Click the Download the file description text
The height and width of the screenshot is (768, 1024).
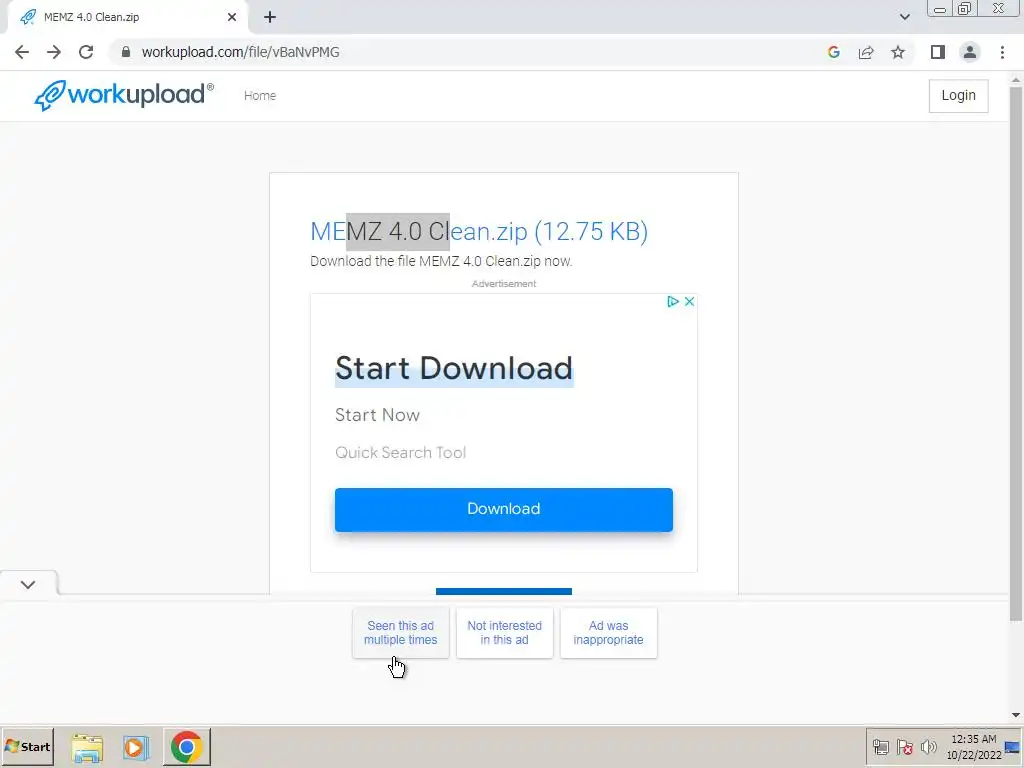[x=441, y=261]
